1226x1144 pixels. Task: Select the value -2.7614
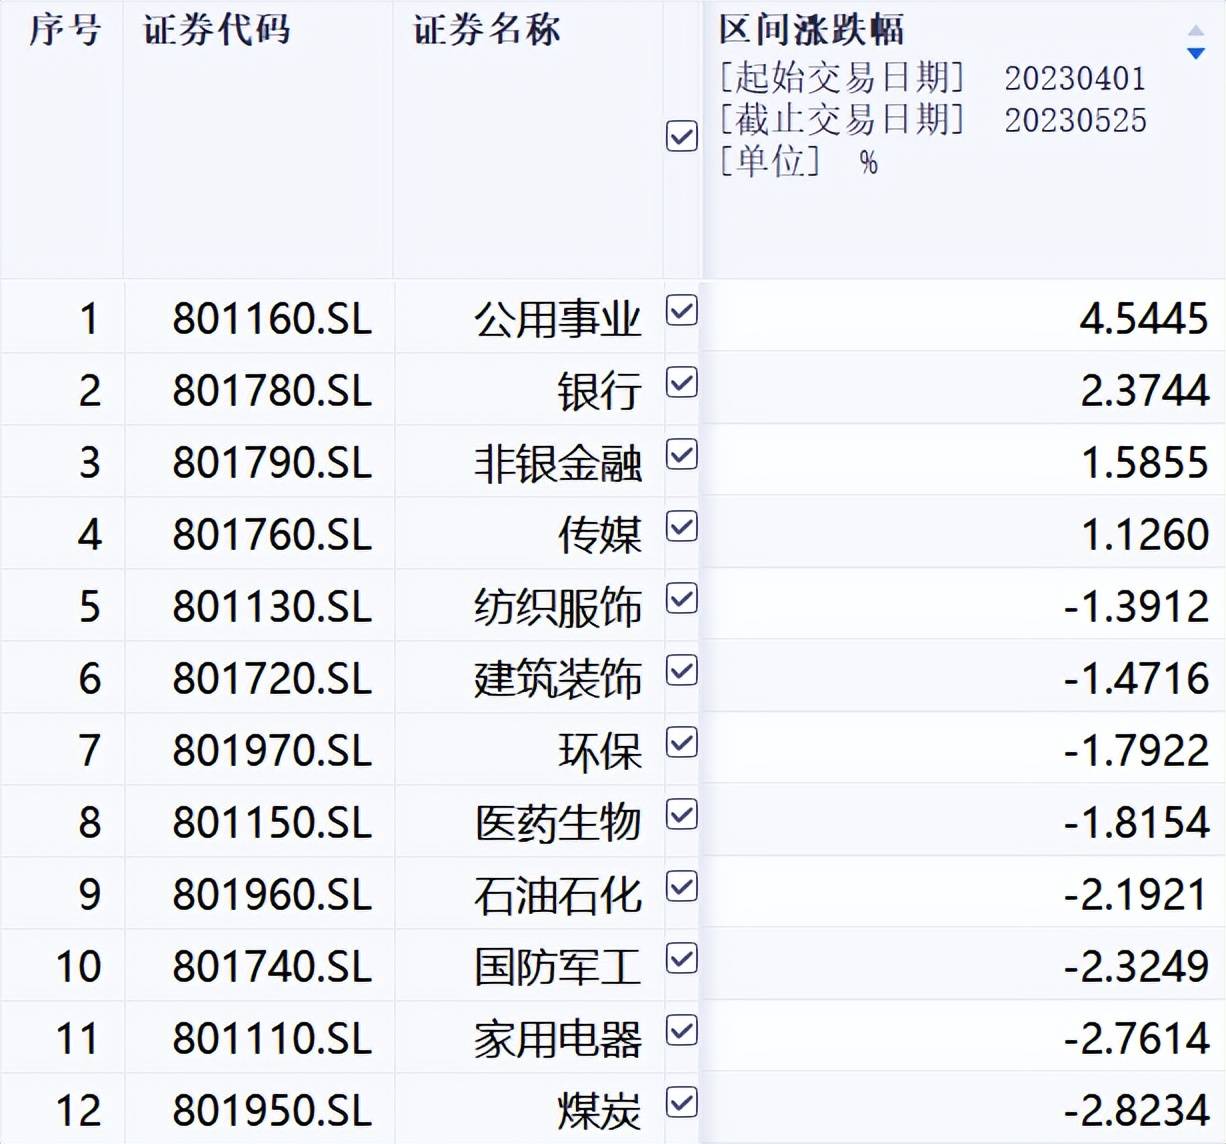[1136, 1039]
